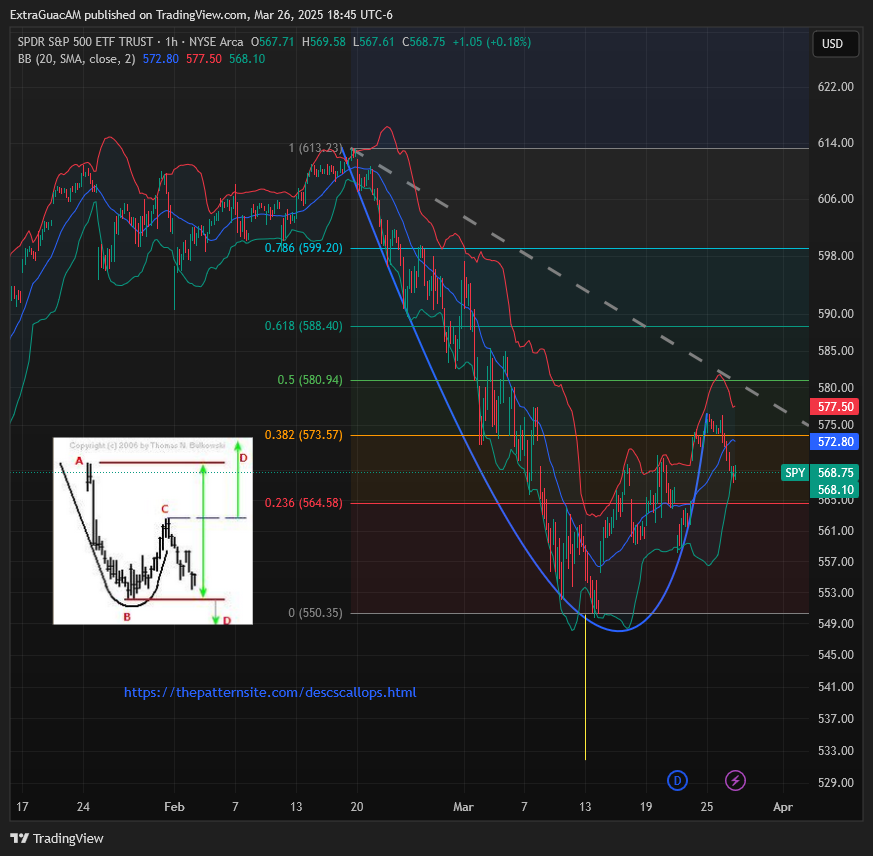Image resolution: width=873 pixels, height=856 pixels.
Task: Click the 606.00 price axis label
Action: 835,199
